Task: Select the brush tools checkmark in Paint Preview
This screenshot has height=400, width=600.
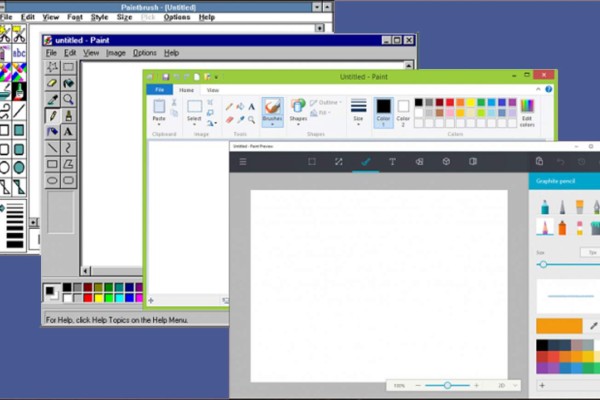Action: [x=365, y=162]
